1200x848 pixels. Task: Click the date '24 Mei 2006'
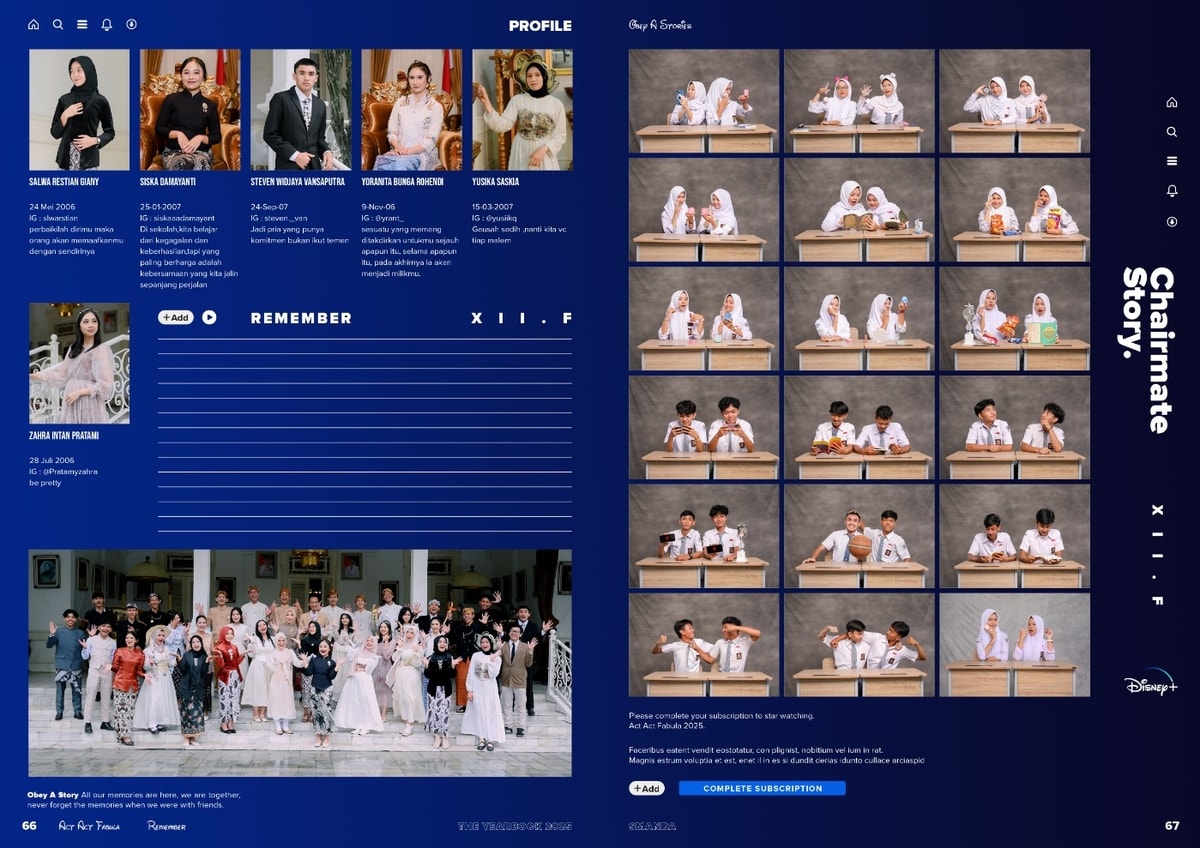(52, 206)
